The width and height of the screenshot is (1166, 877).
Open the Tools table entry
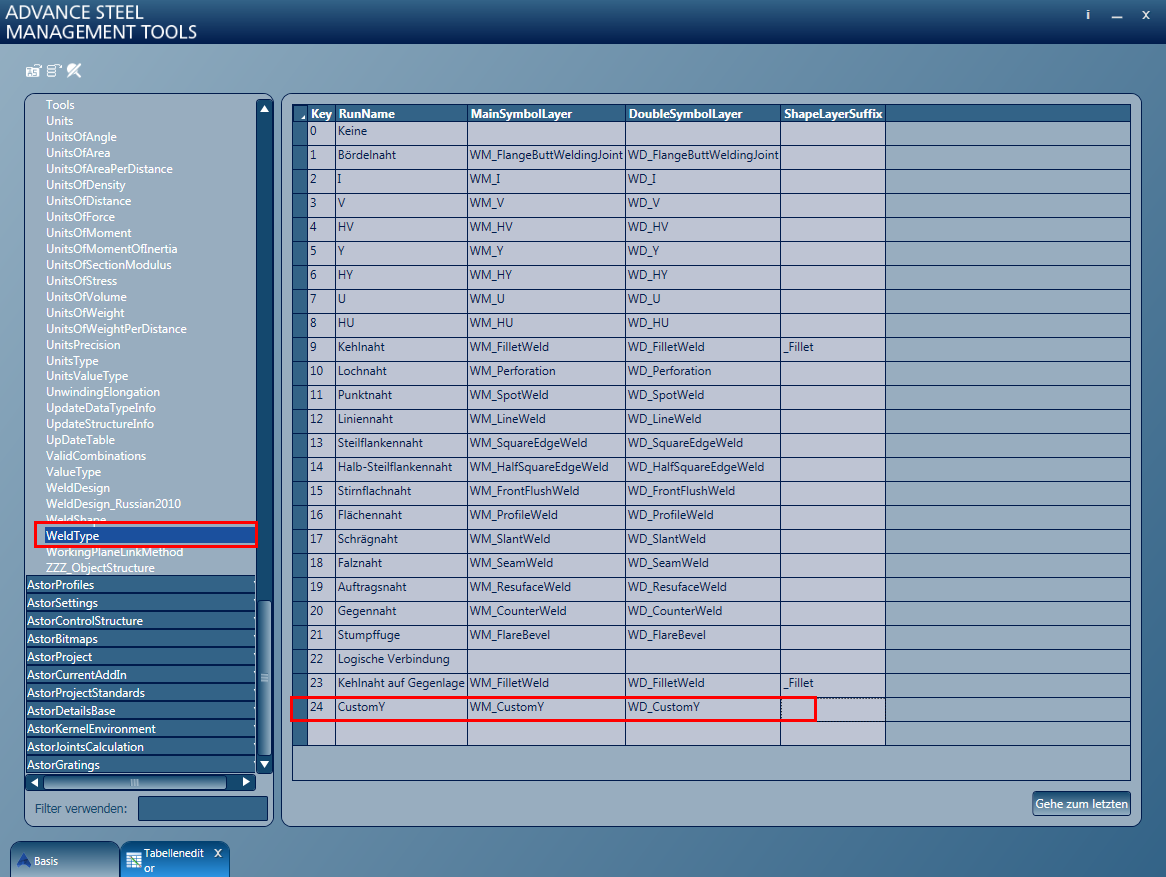coord(59,105)
